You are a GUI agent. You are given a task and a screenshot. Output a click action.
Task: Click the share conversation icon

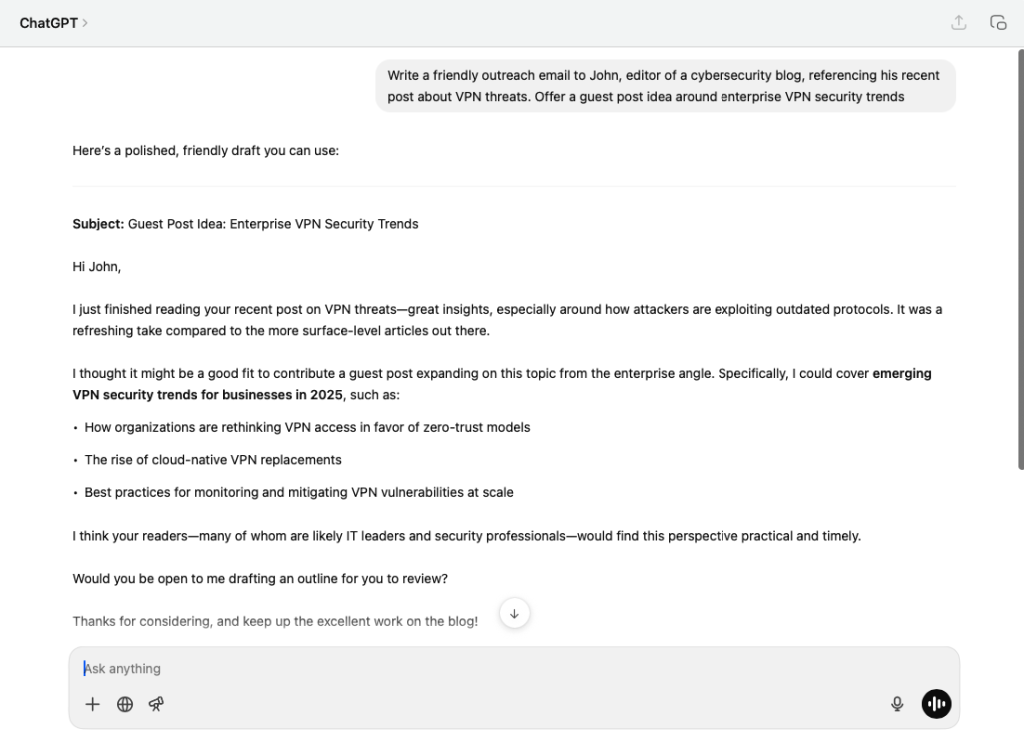click(x=958, y=23)
